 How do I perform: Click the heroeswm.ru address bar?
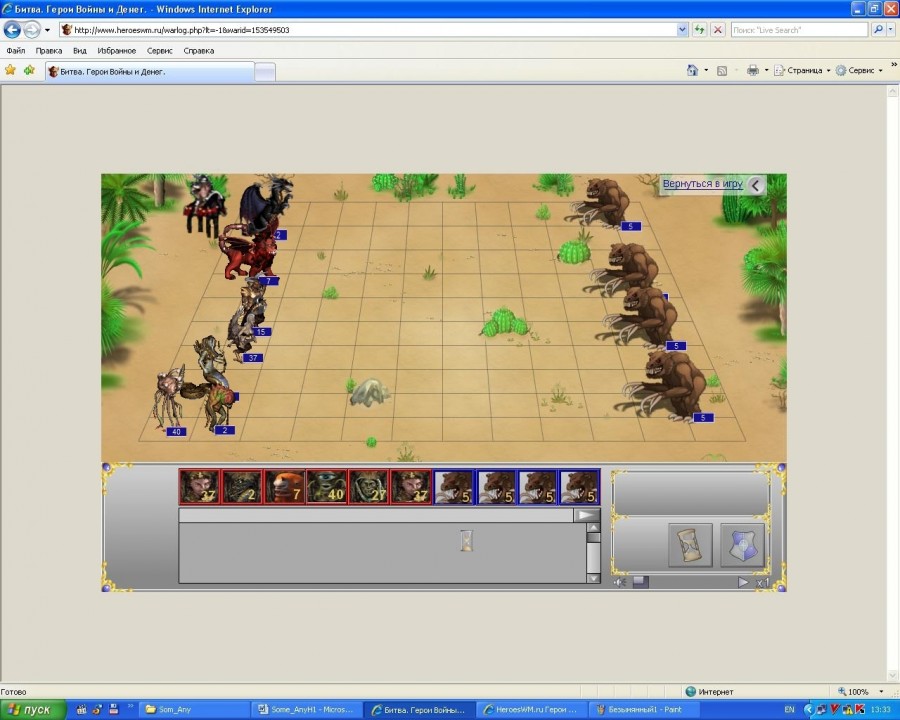click(368, 30)
